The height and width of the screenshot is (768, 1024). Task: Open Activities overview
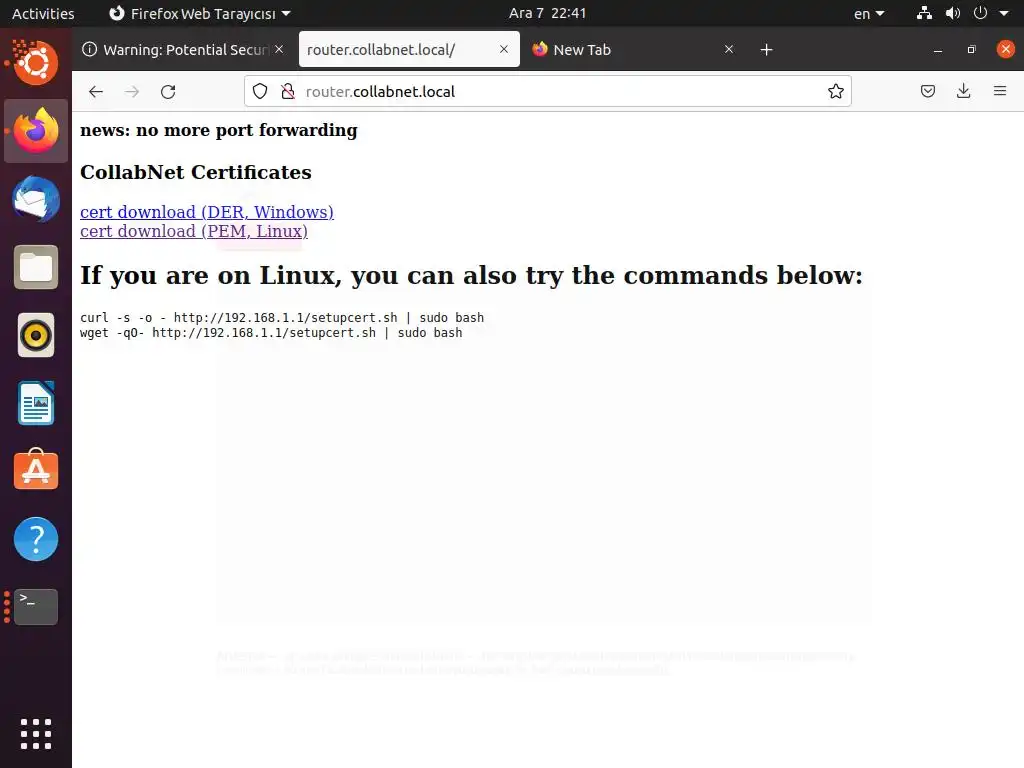(x=43, y=13)
